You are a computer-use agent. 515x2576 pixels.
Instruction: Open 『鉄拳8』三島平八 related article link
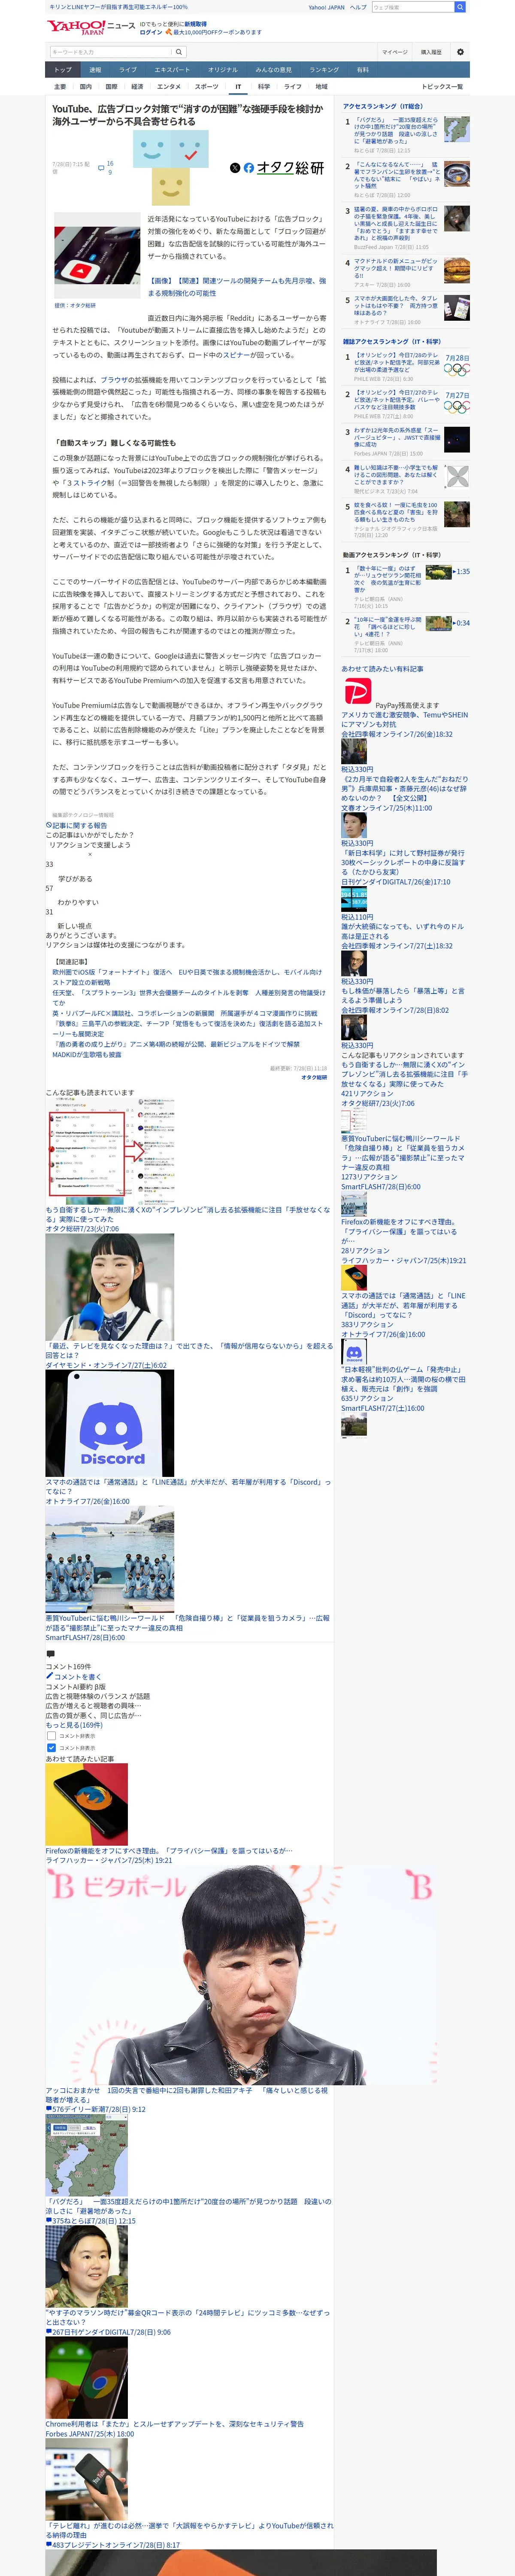pos(188,1030)
